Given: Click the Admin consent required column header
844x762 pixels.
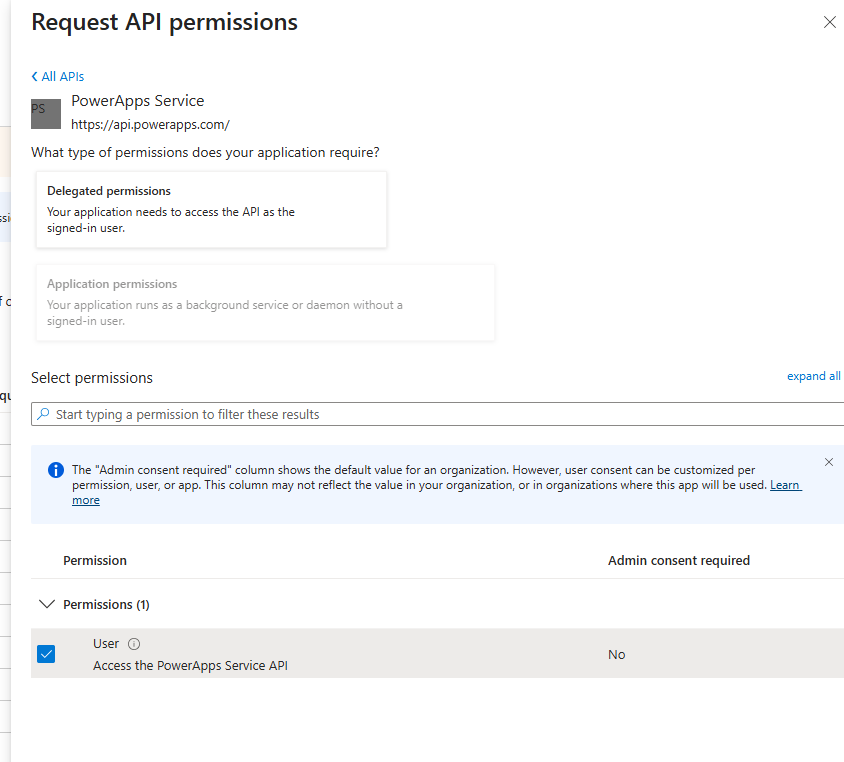Looking at the screenshot, I should 678,560.
